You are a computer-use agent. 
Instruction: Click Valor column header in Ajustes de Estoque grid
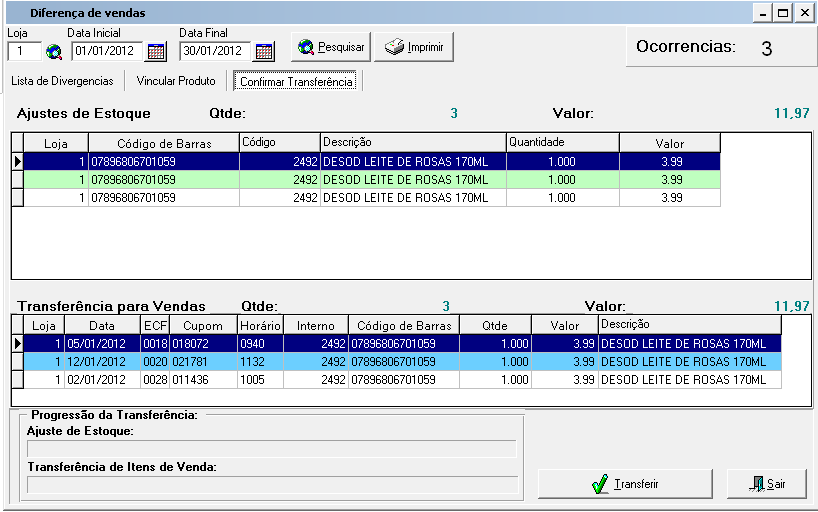click(x=670, y=143)
